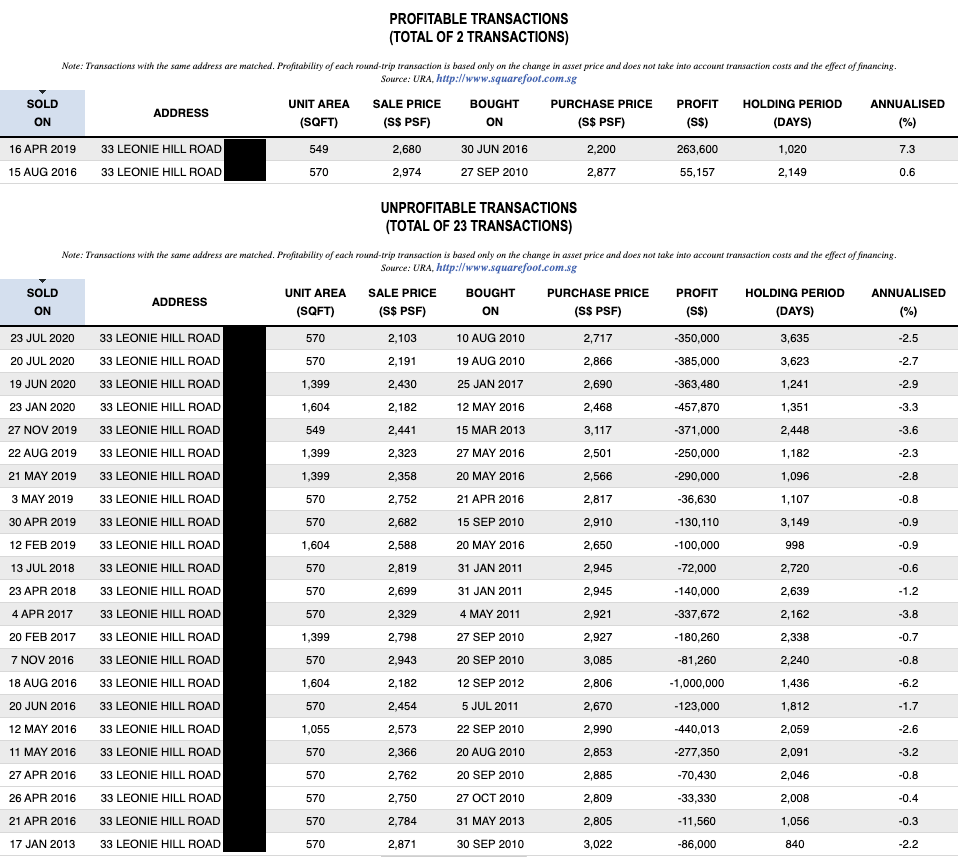
Task: Sort profitable table by SOLD ON header
Action: (42, 113)
